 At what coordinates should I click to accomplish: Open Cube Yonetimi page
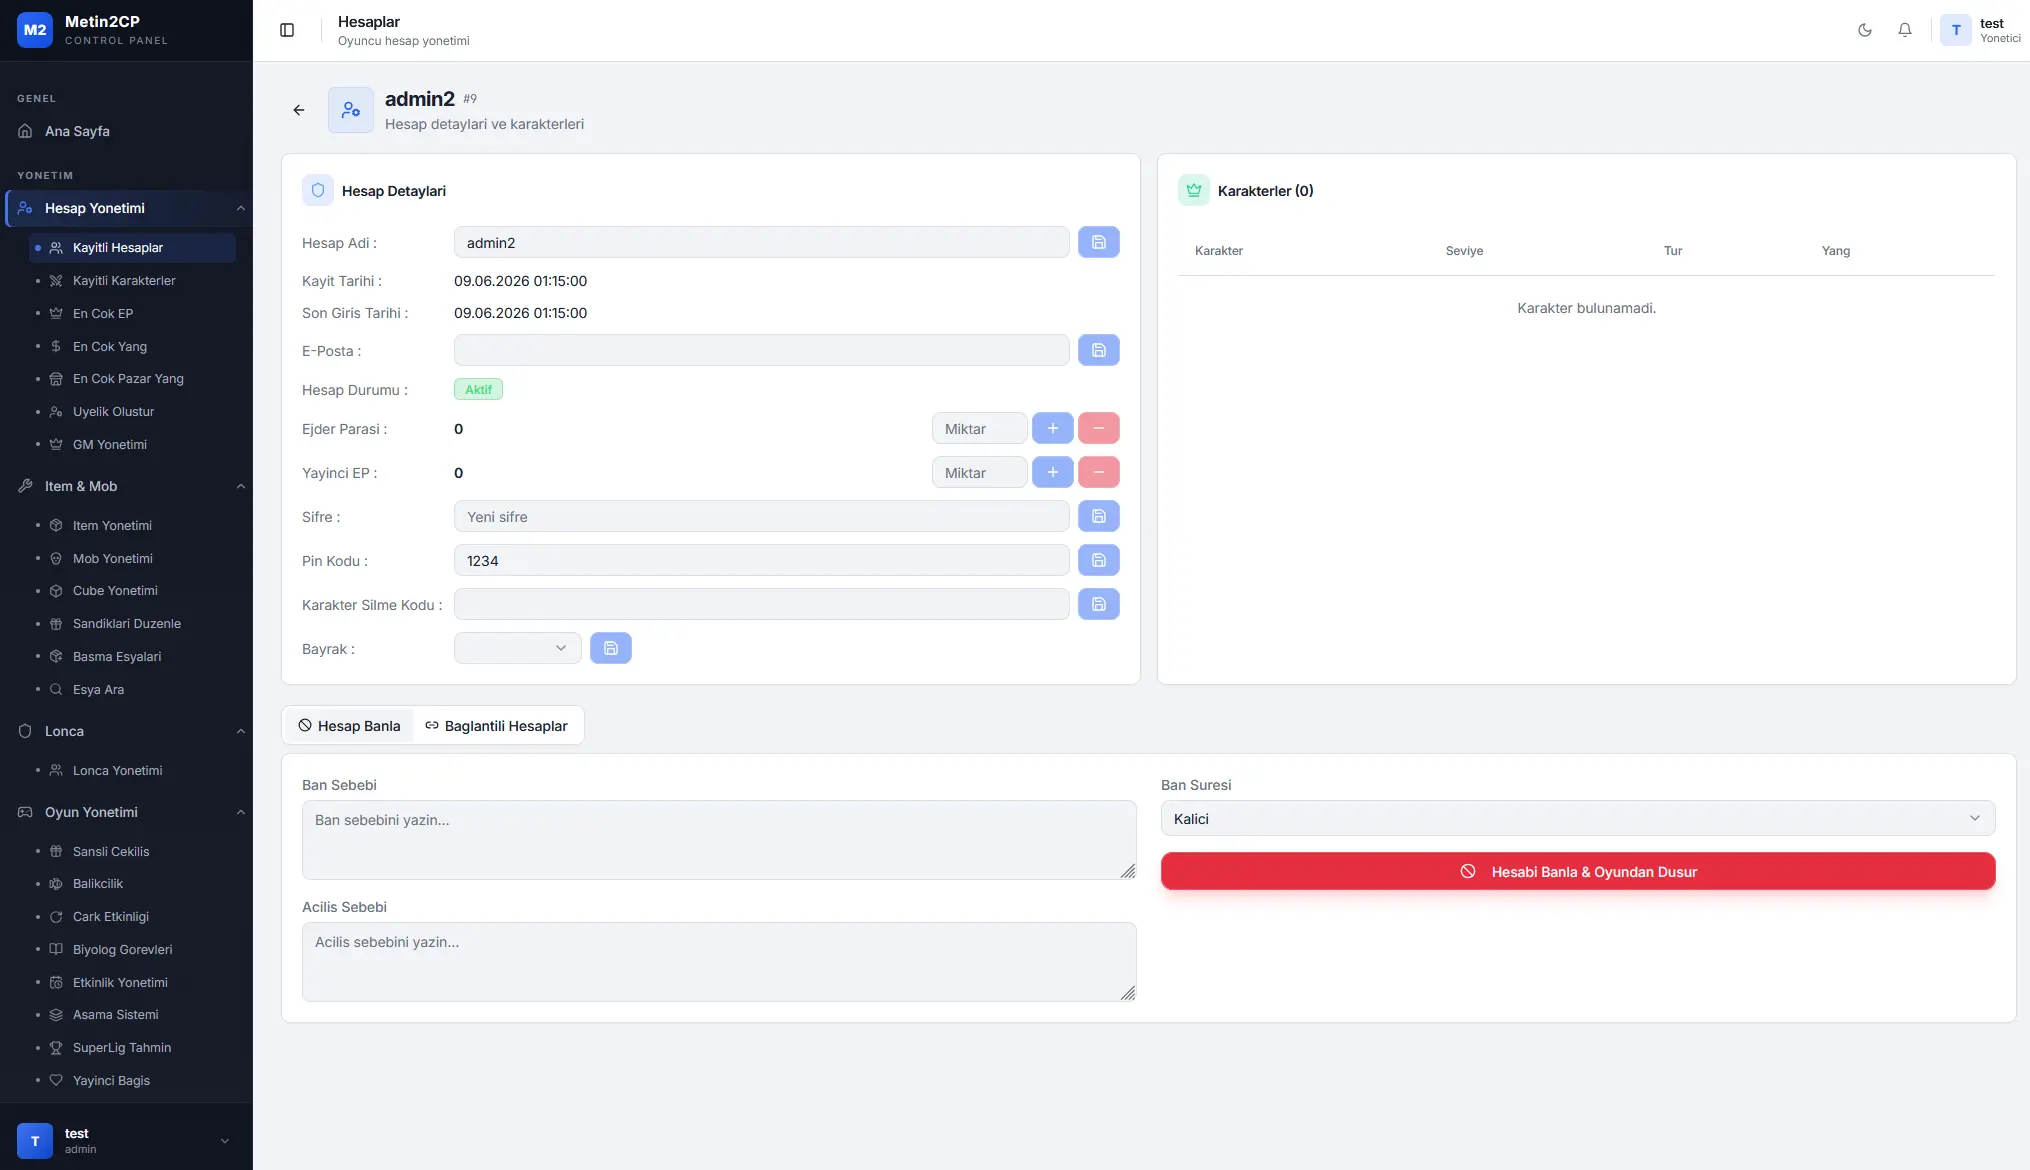tap(132, 590)
